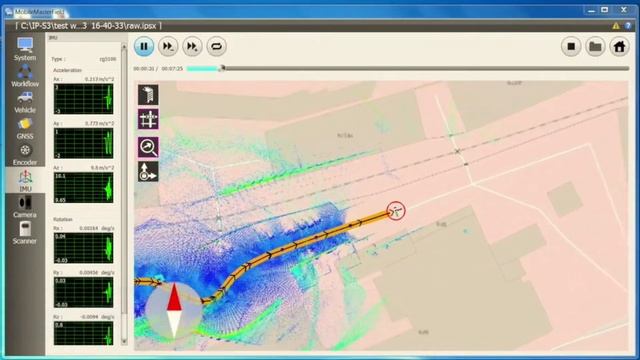Open the Encoder panel
Image resolution: width=640 pixels, height=360 pixels.
(25, 155)
